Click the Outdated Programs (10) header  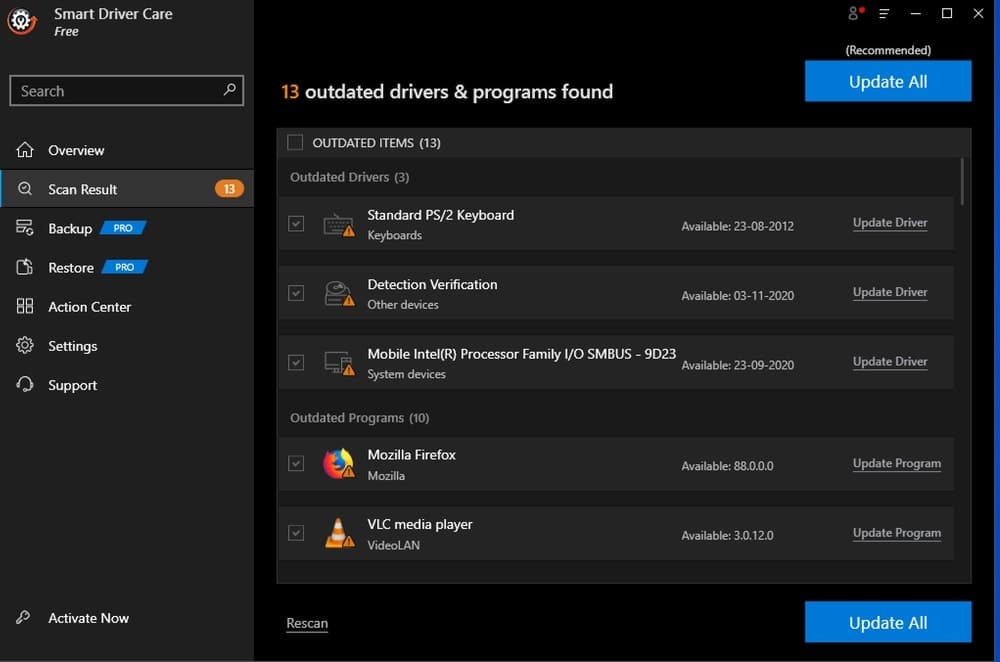[x=359, y=418]
